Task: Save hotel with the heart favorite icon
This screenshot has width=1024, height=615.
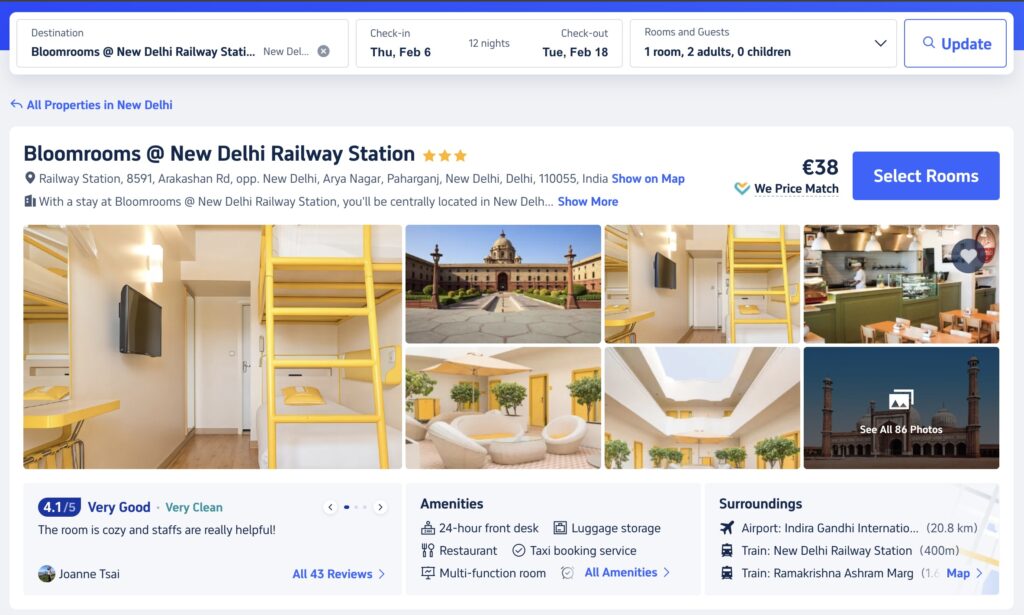Action: (x=968, y=256)
